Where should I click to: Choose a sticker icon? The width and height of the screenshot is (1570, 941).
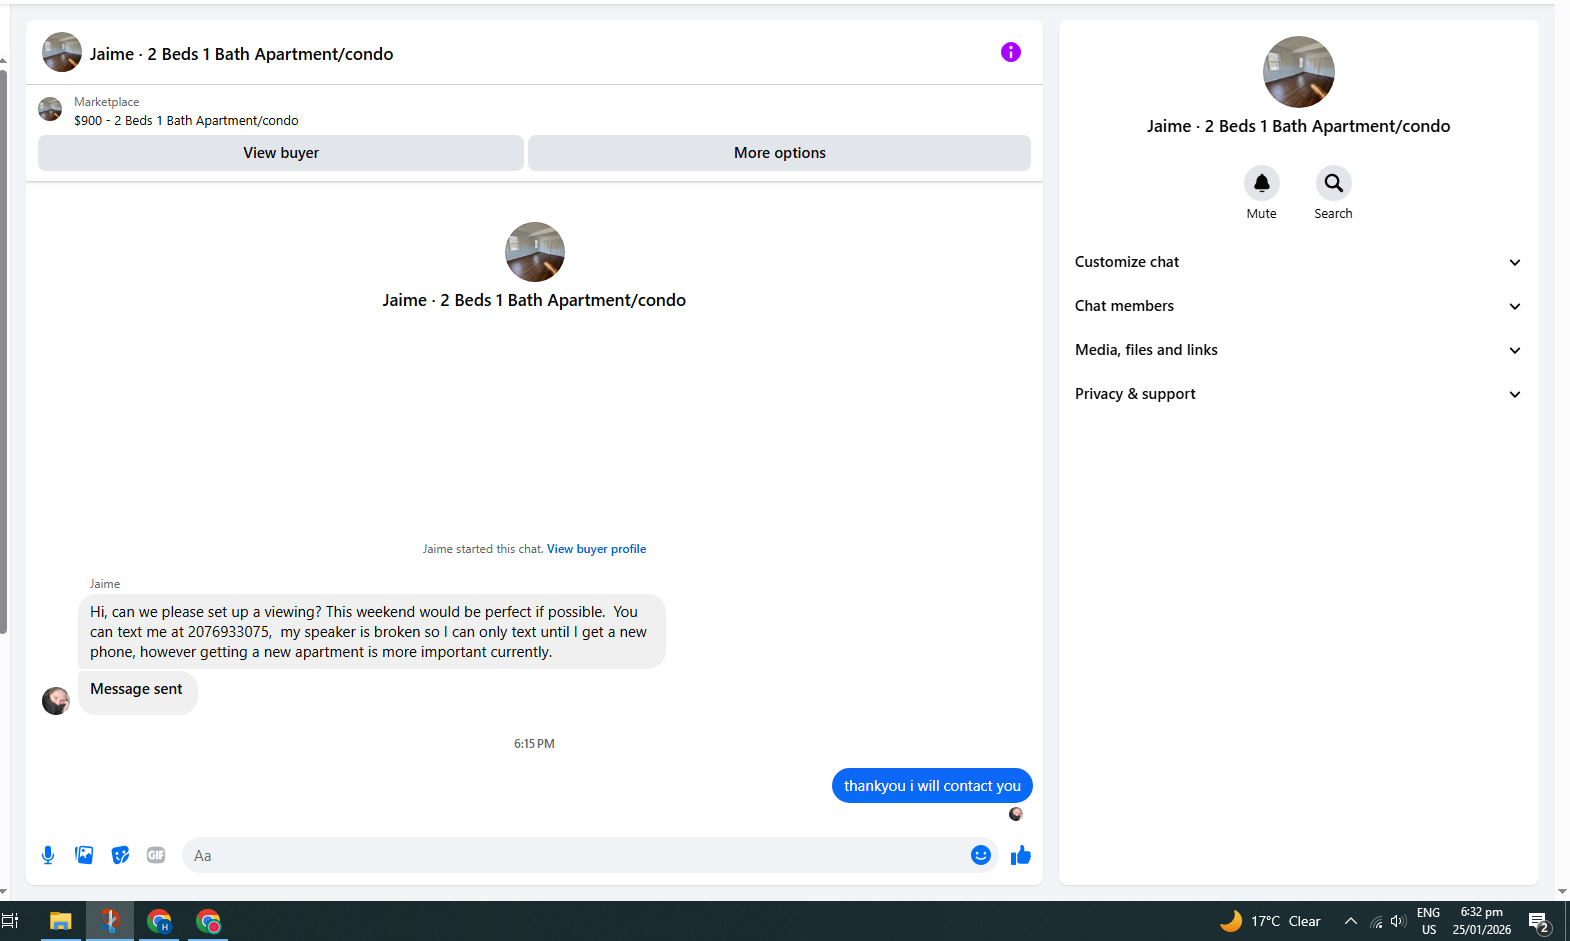(x=120, y=855)
